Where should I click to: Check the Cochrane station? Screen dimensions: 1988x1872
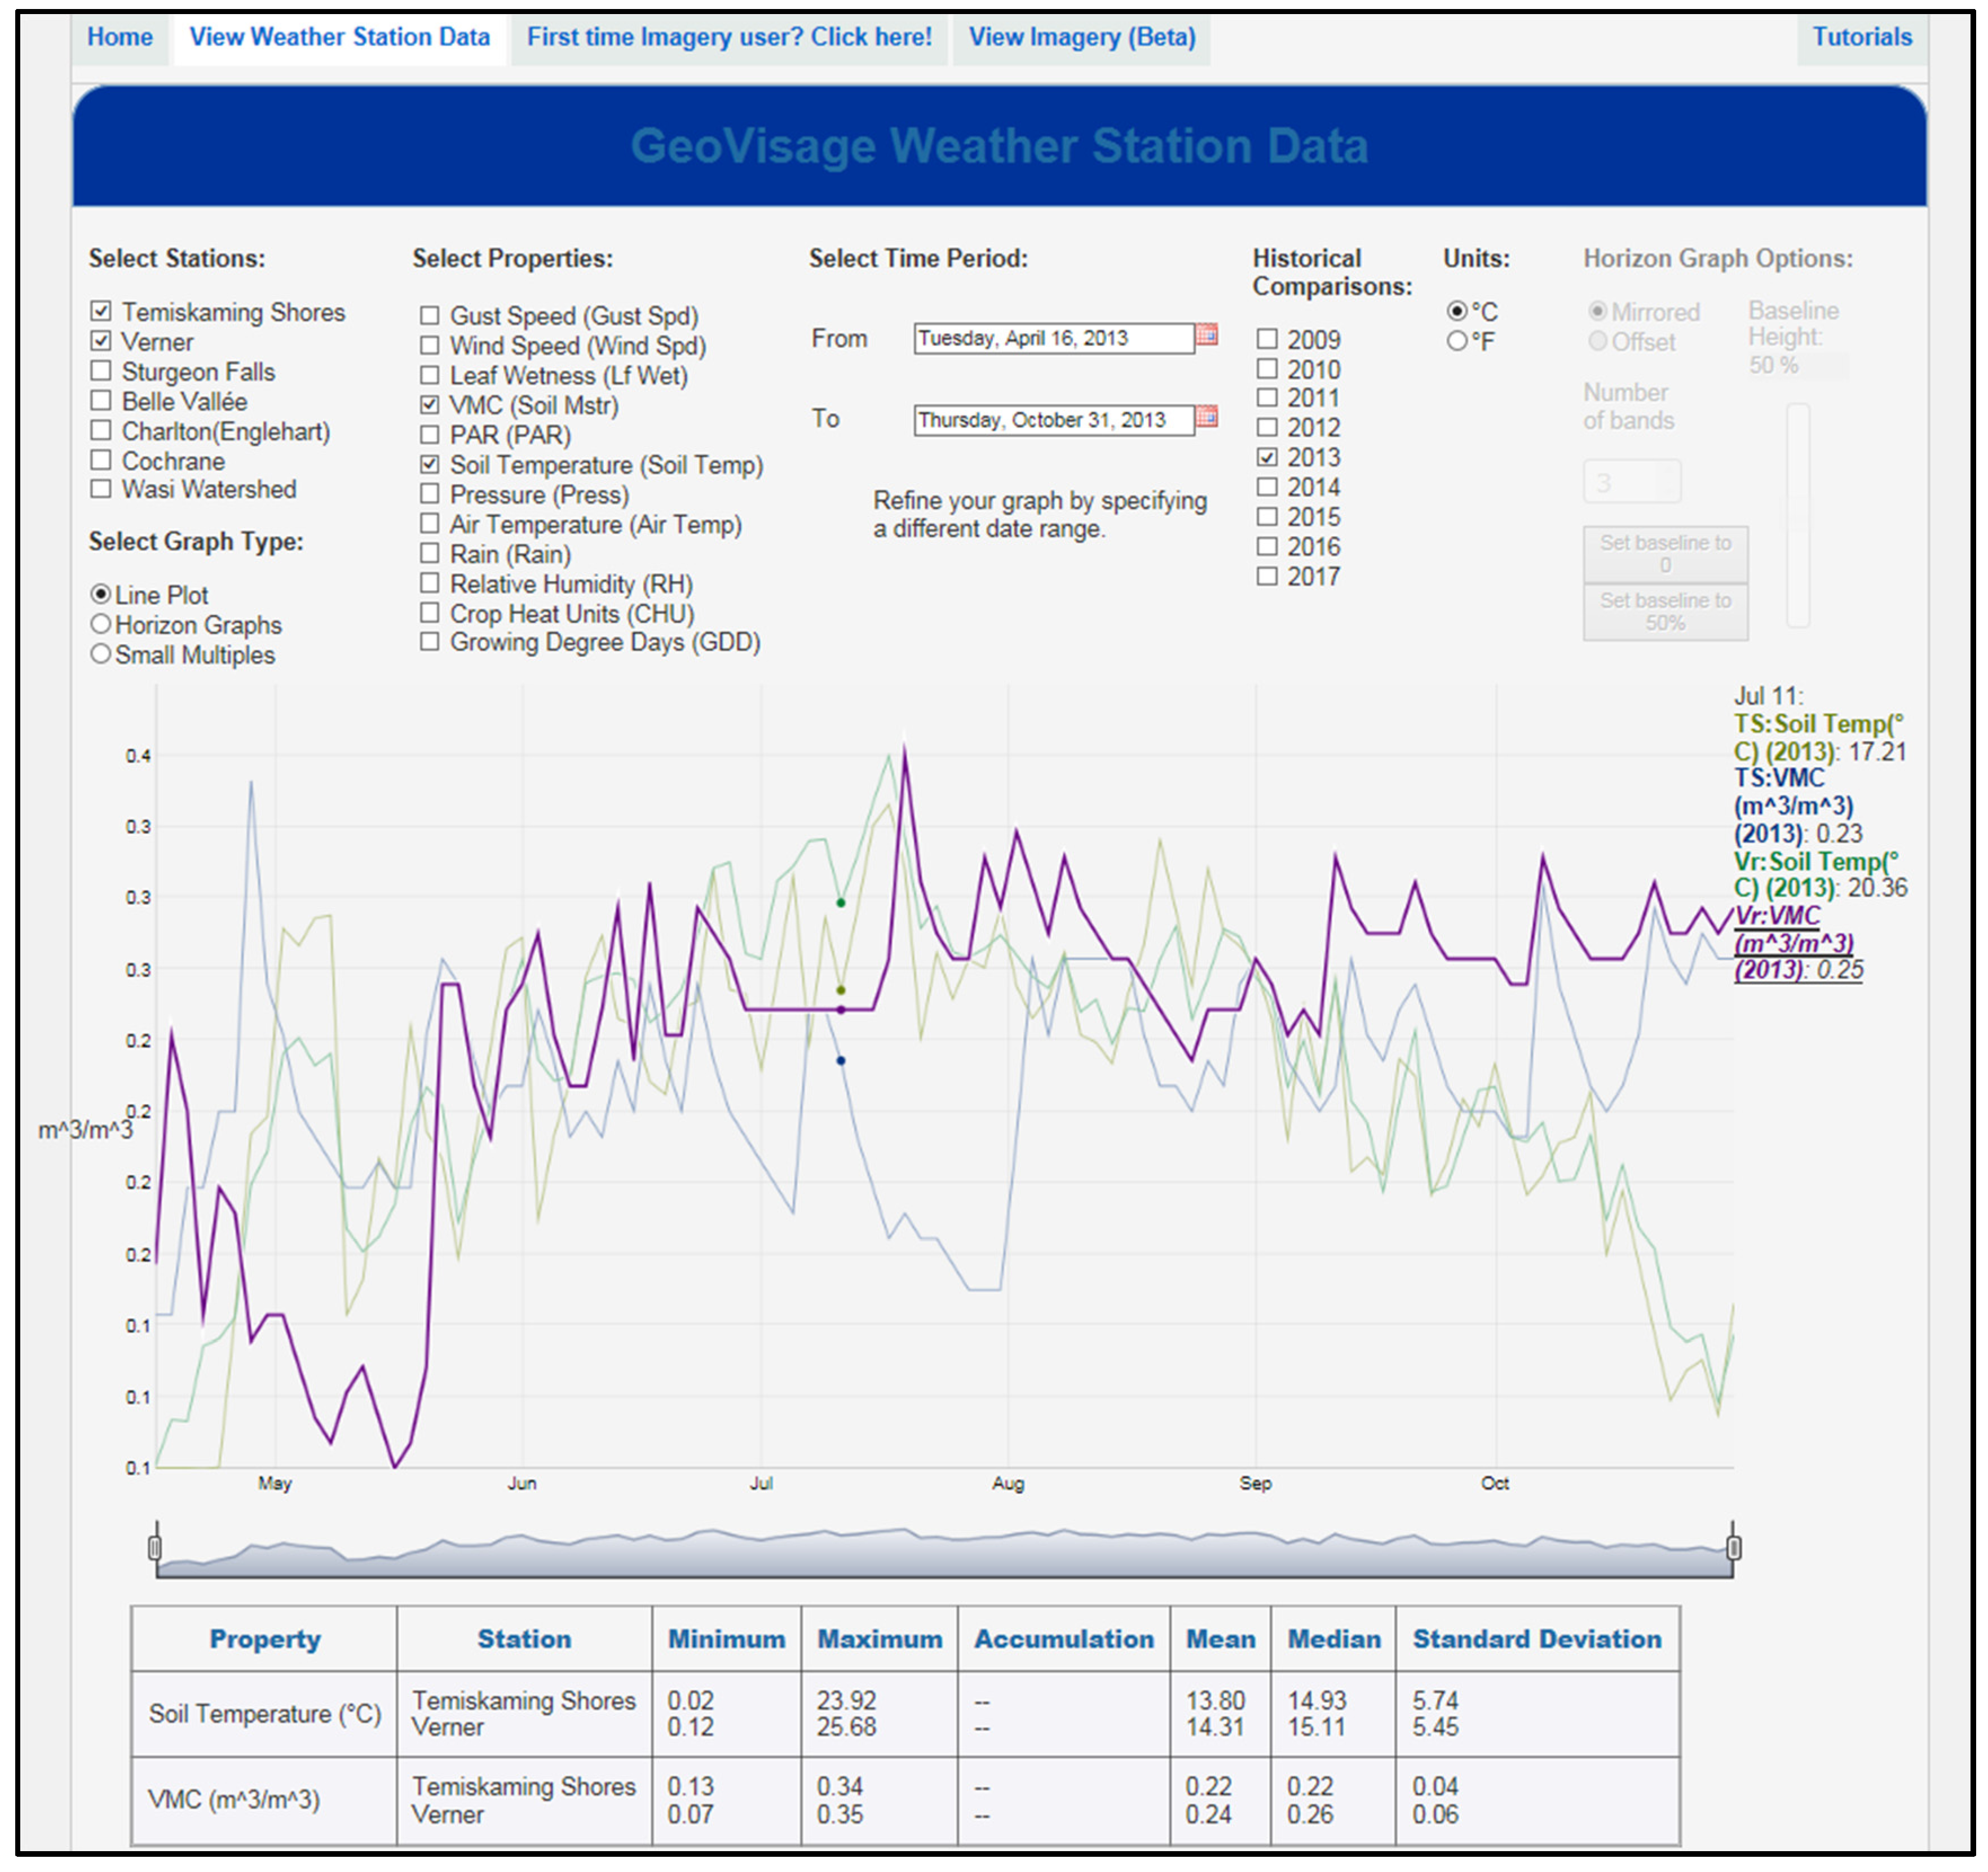pyautogui.click(x=101, y=460)
